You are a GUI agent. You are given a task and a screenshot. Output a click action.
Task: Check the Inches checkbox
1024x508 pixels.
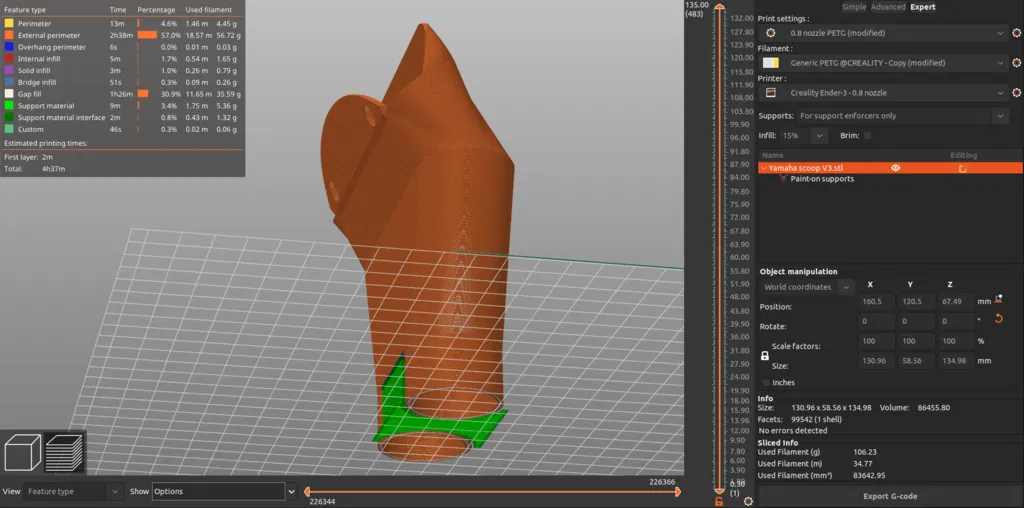pyautogui.click(x=766, y=383)
